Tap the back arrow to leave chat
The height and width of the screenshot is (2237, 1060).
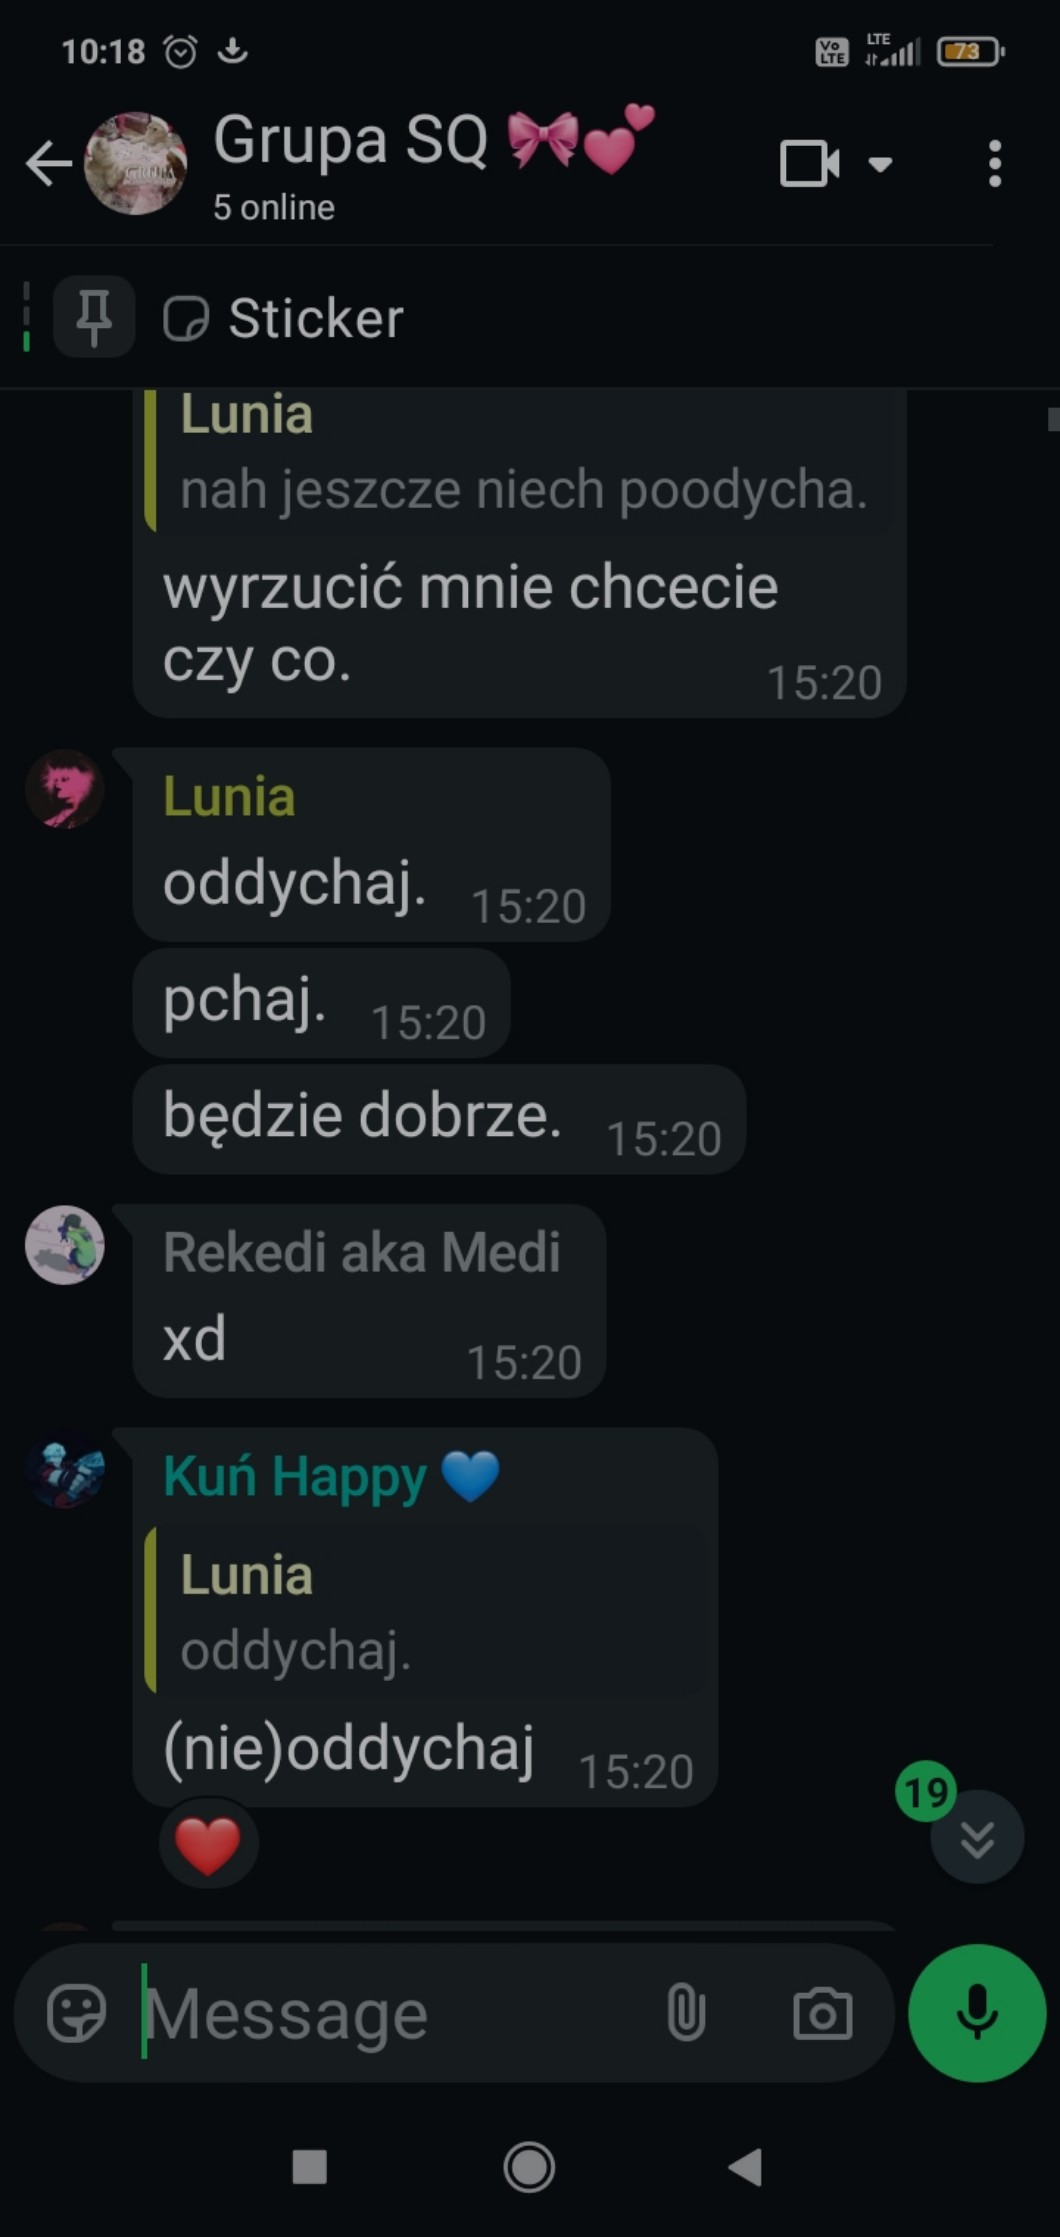click(49, 163)
